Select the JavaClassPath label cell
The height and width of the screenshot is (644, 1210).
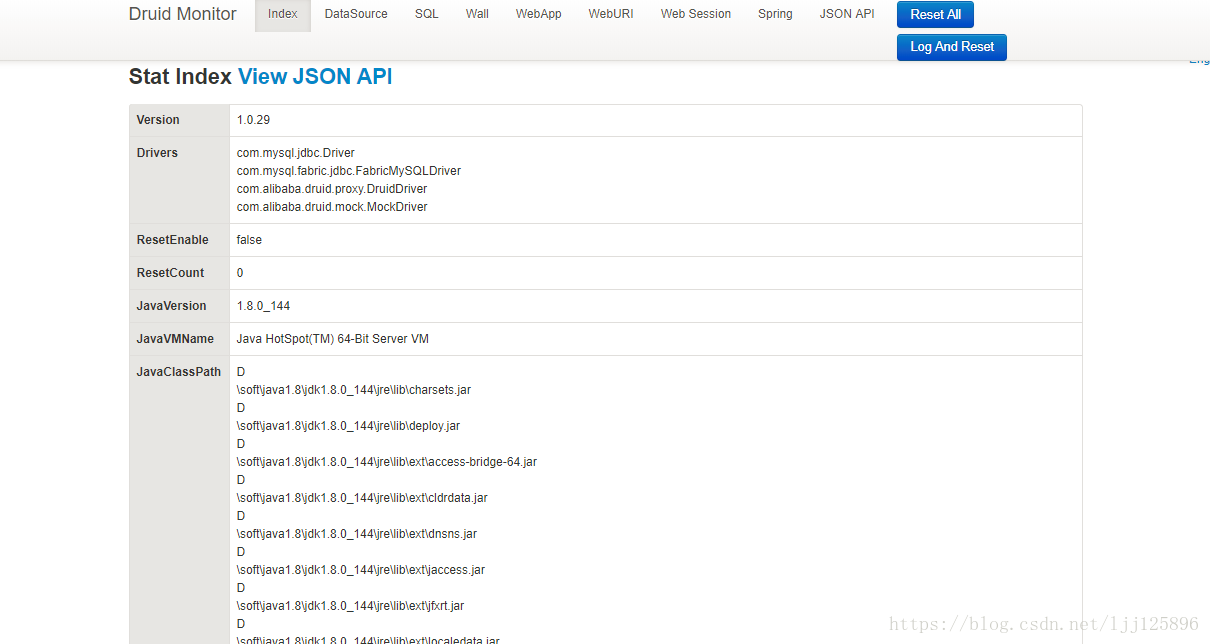coord(180,500)
